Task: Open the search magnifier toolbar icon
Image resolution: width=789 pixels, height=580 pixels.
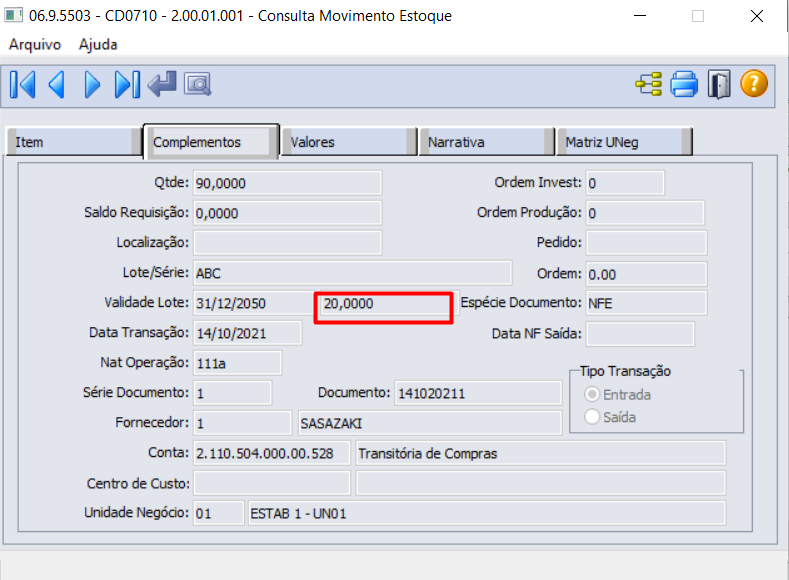Action: 198,84
